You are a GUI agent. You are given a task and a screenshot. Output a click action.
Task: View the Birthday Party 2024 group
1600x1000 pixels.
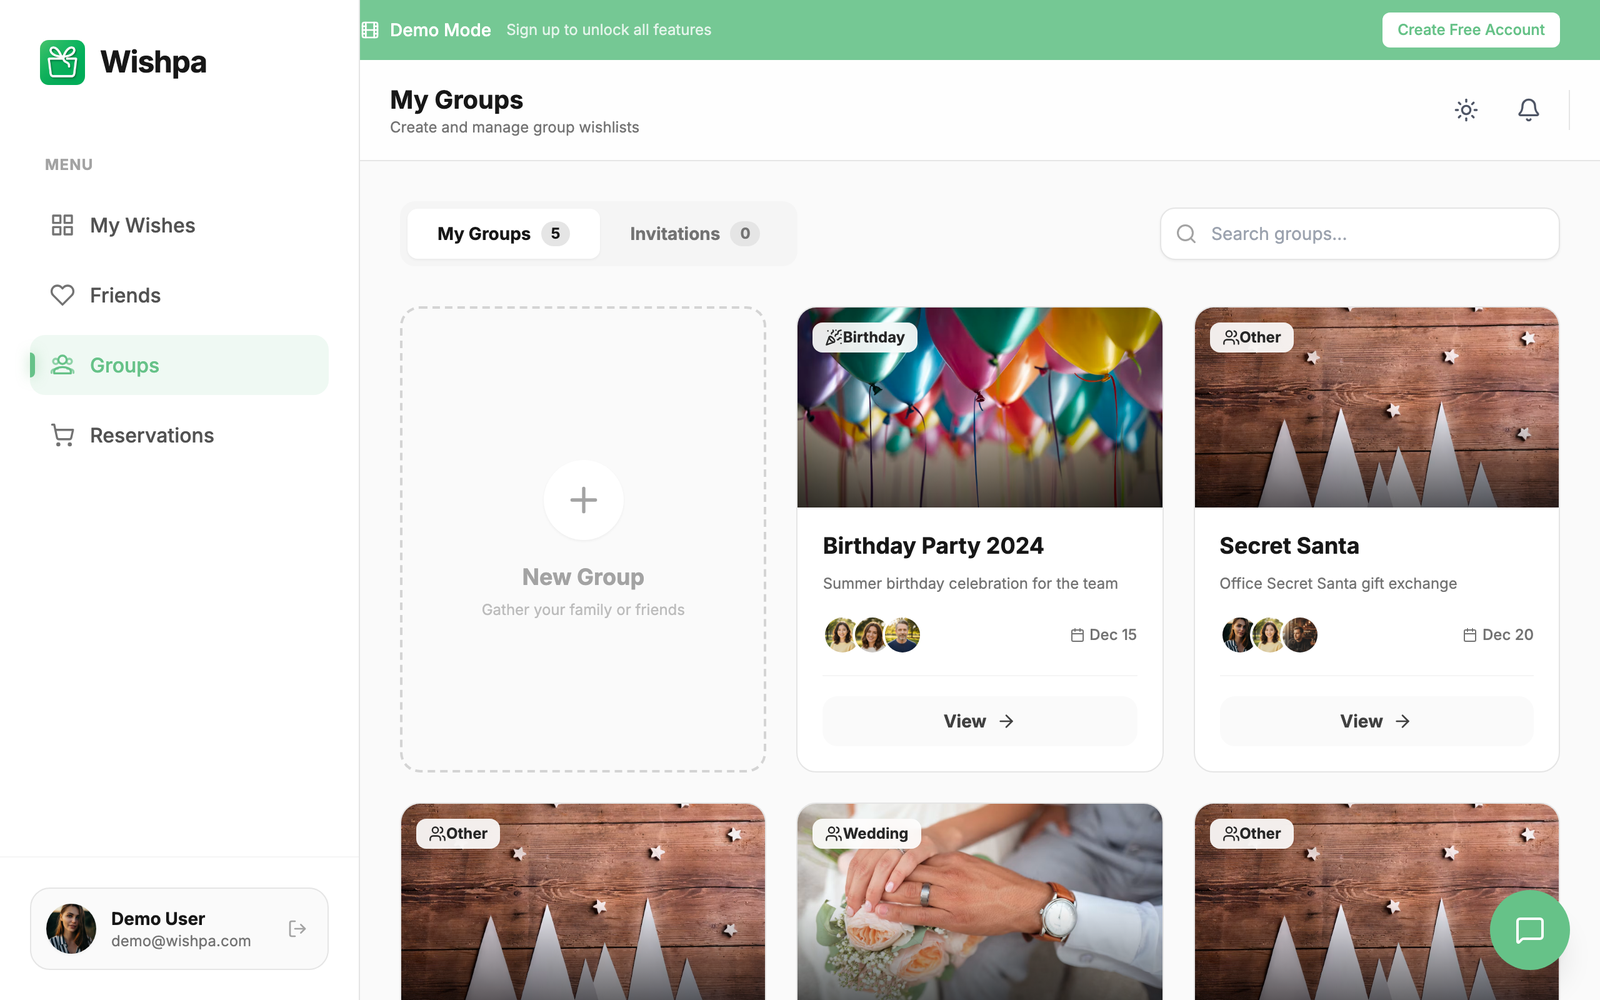pos(979,721)
